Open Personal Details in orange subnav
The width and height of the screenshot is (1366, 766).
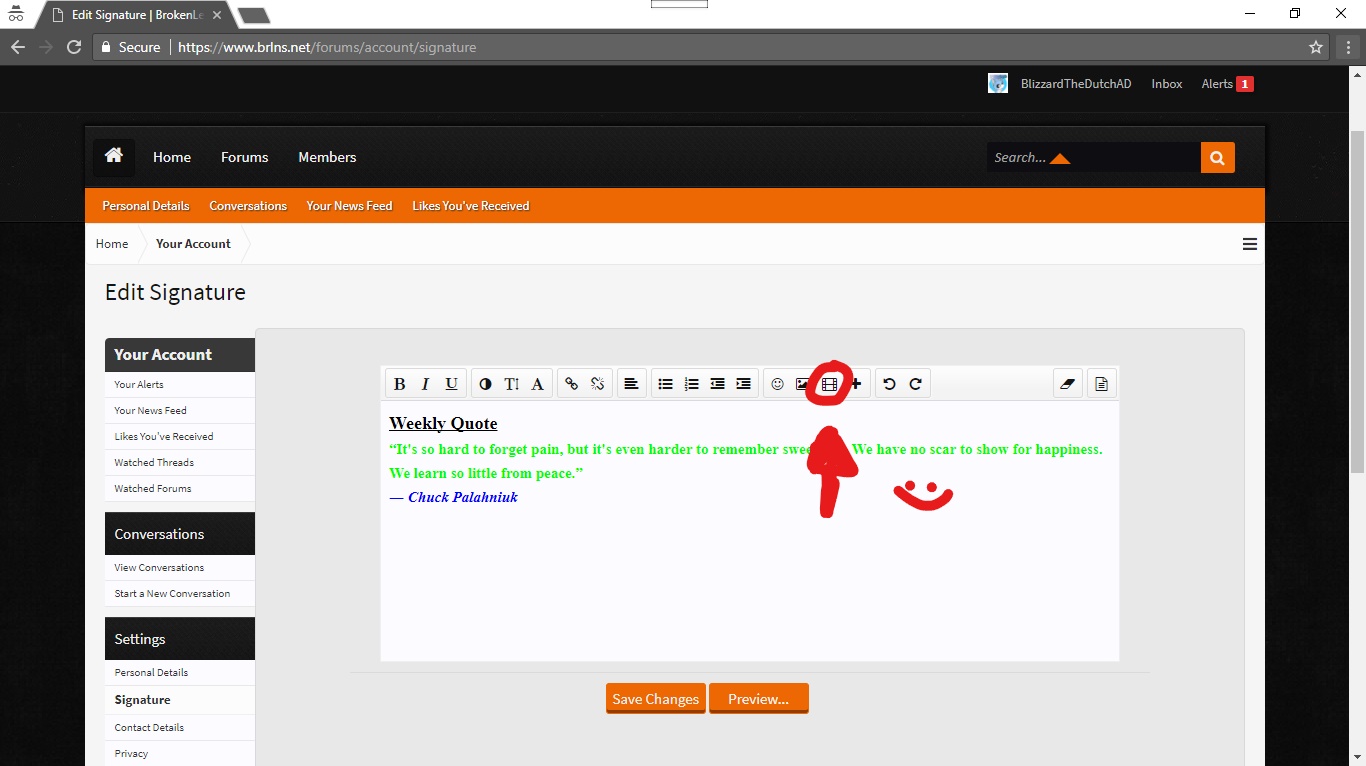146,206
